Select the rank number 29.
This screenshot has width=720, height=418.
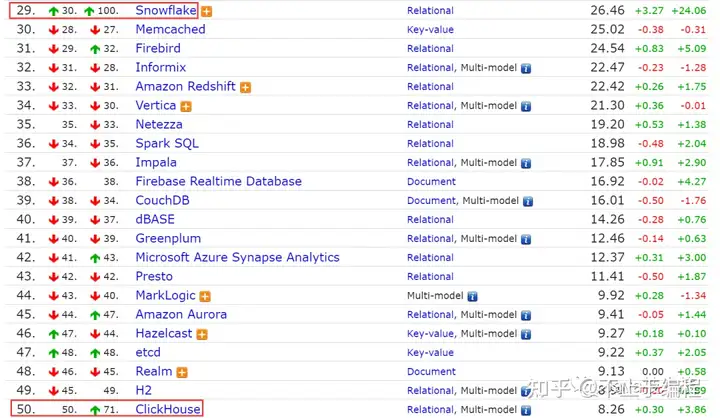(x=26, y=10)
